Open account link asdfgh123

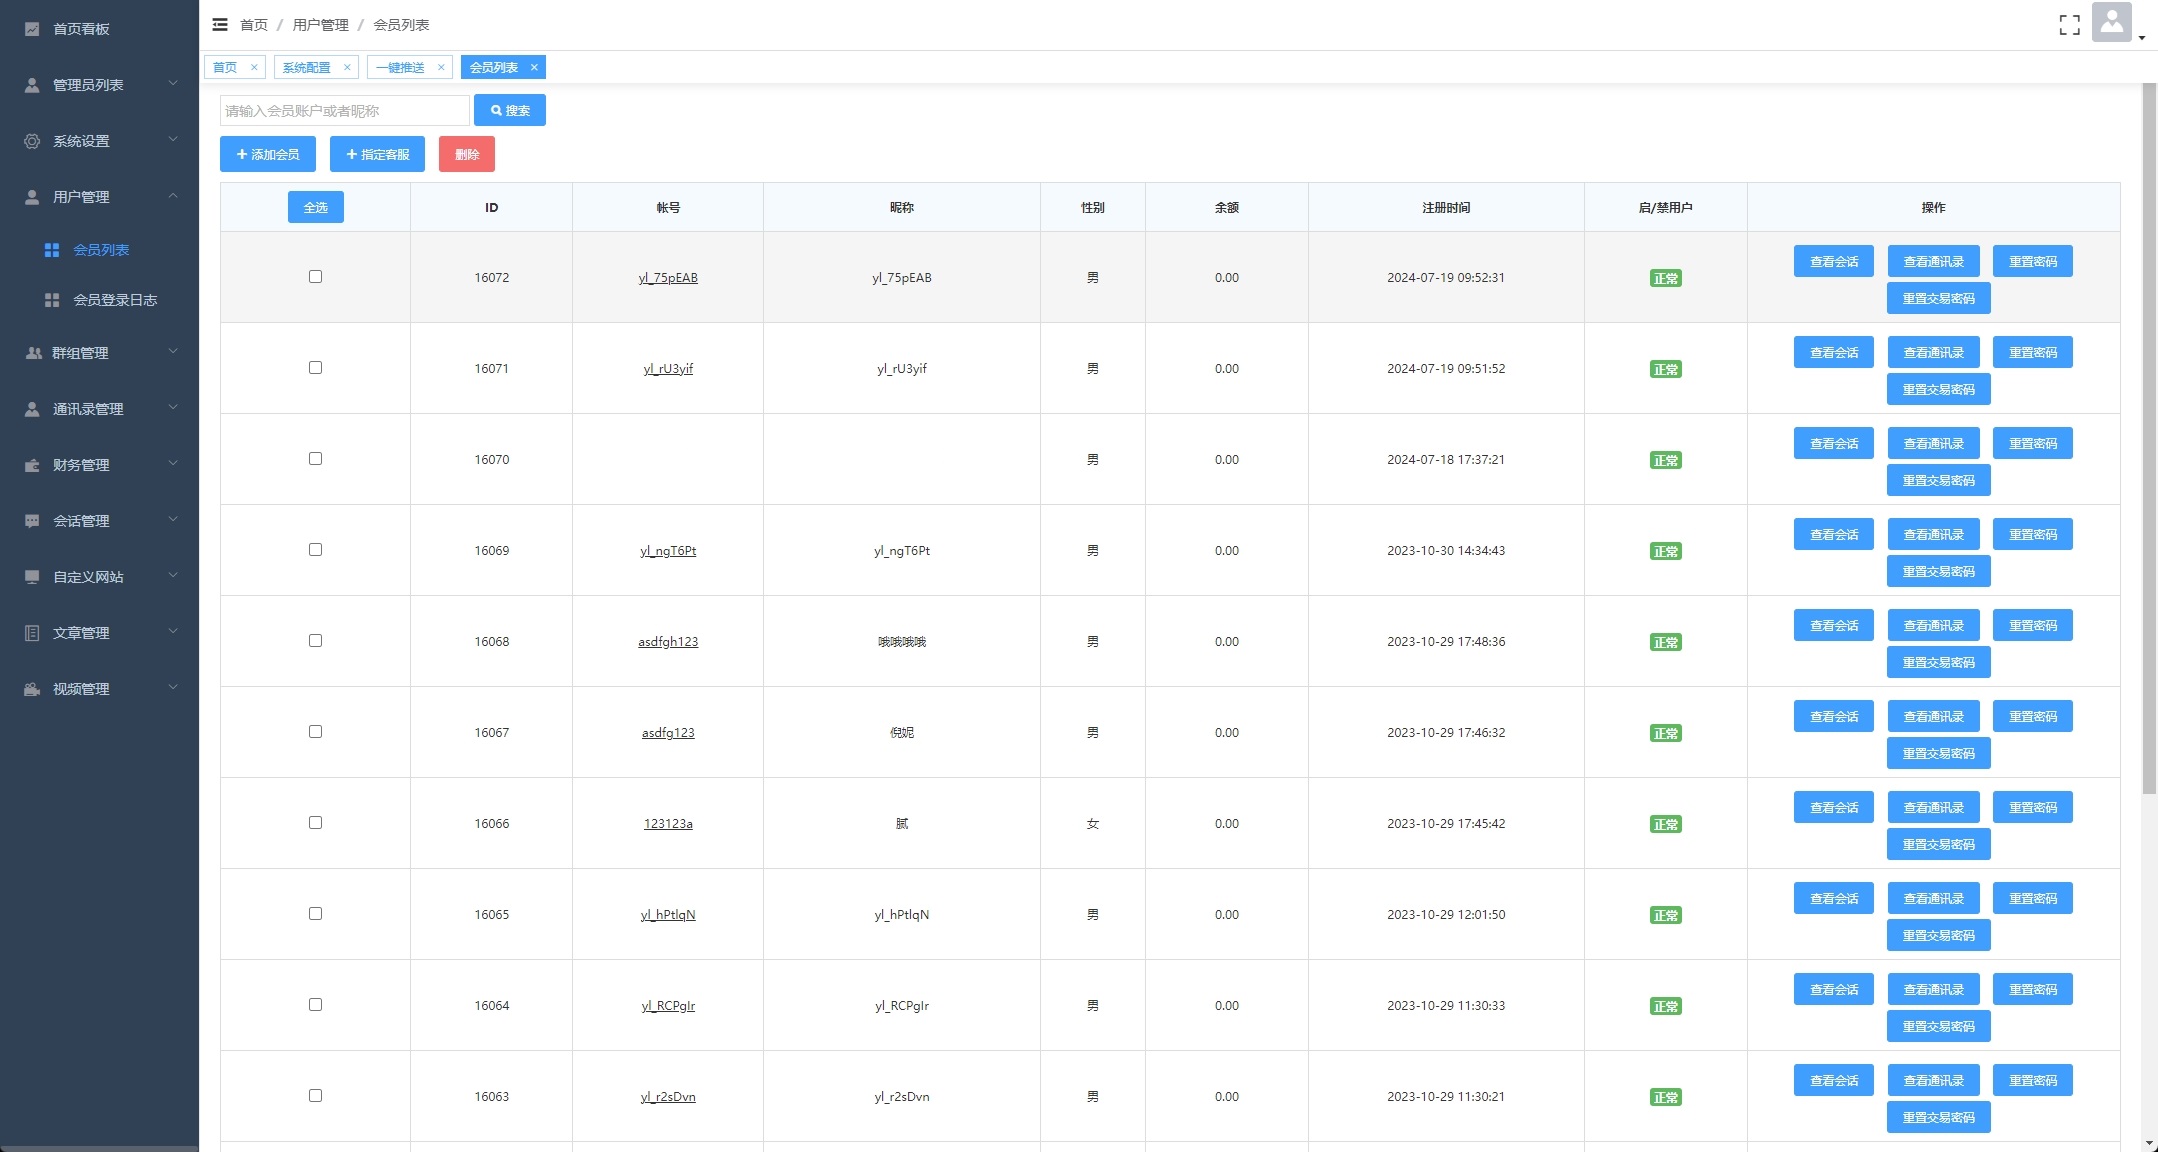coord(668,641)
